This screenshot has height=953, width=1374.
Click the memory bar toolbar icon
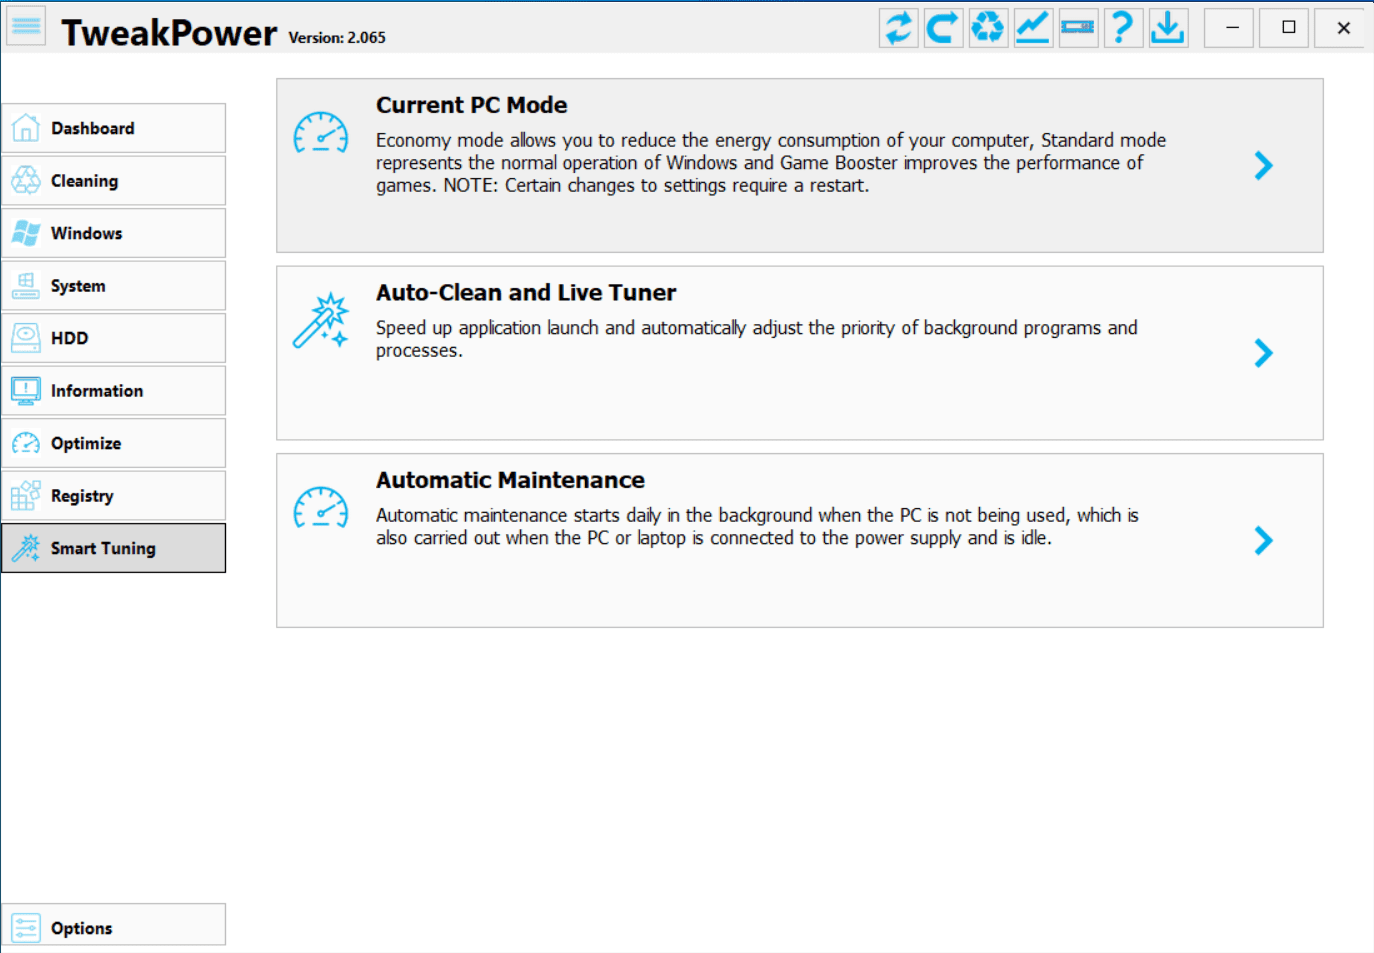click(x=1078, y=27)
